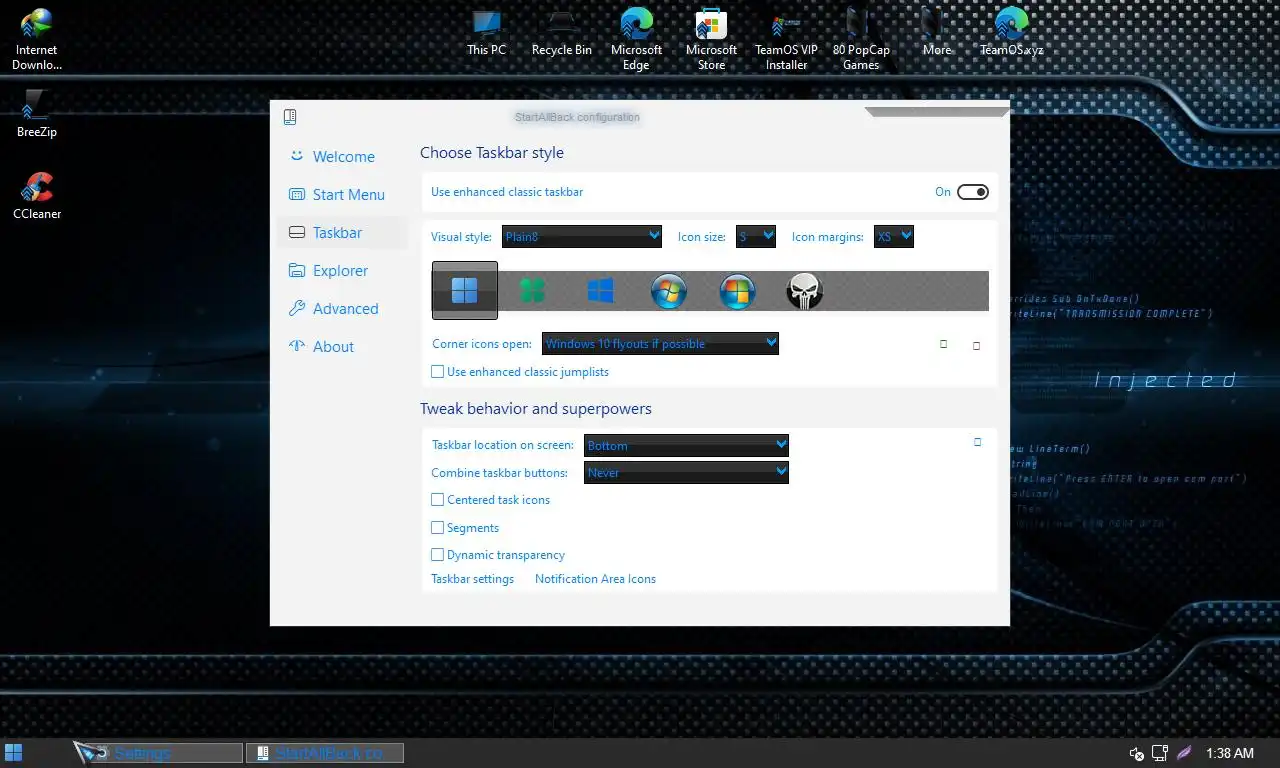The height and width of the screenshot is (768, 1280).
Task: Click Tweak behavior and superpowers heading
Action: click(536, 409)
